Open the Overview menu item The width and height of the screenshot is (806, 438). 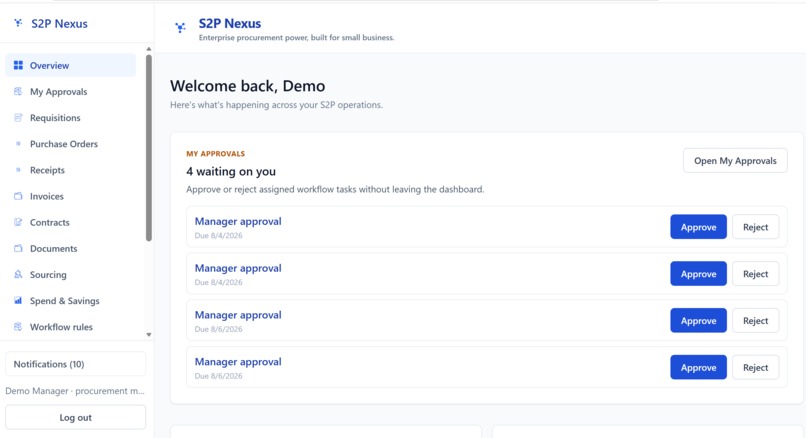[71, 65]
